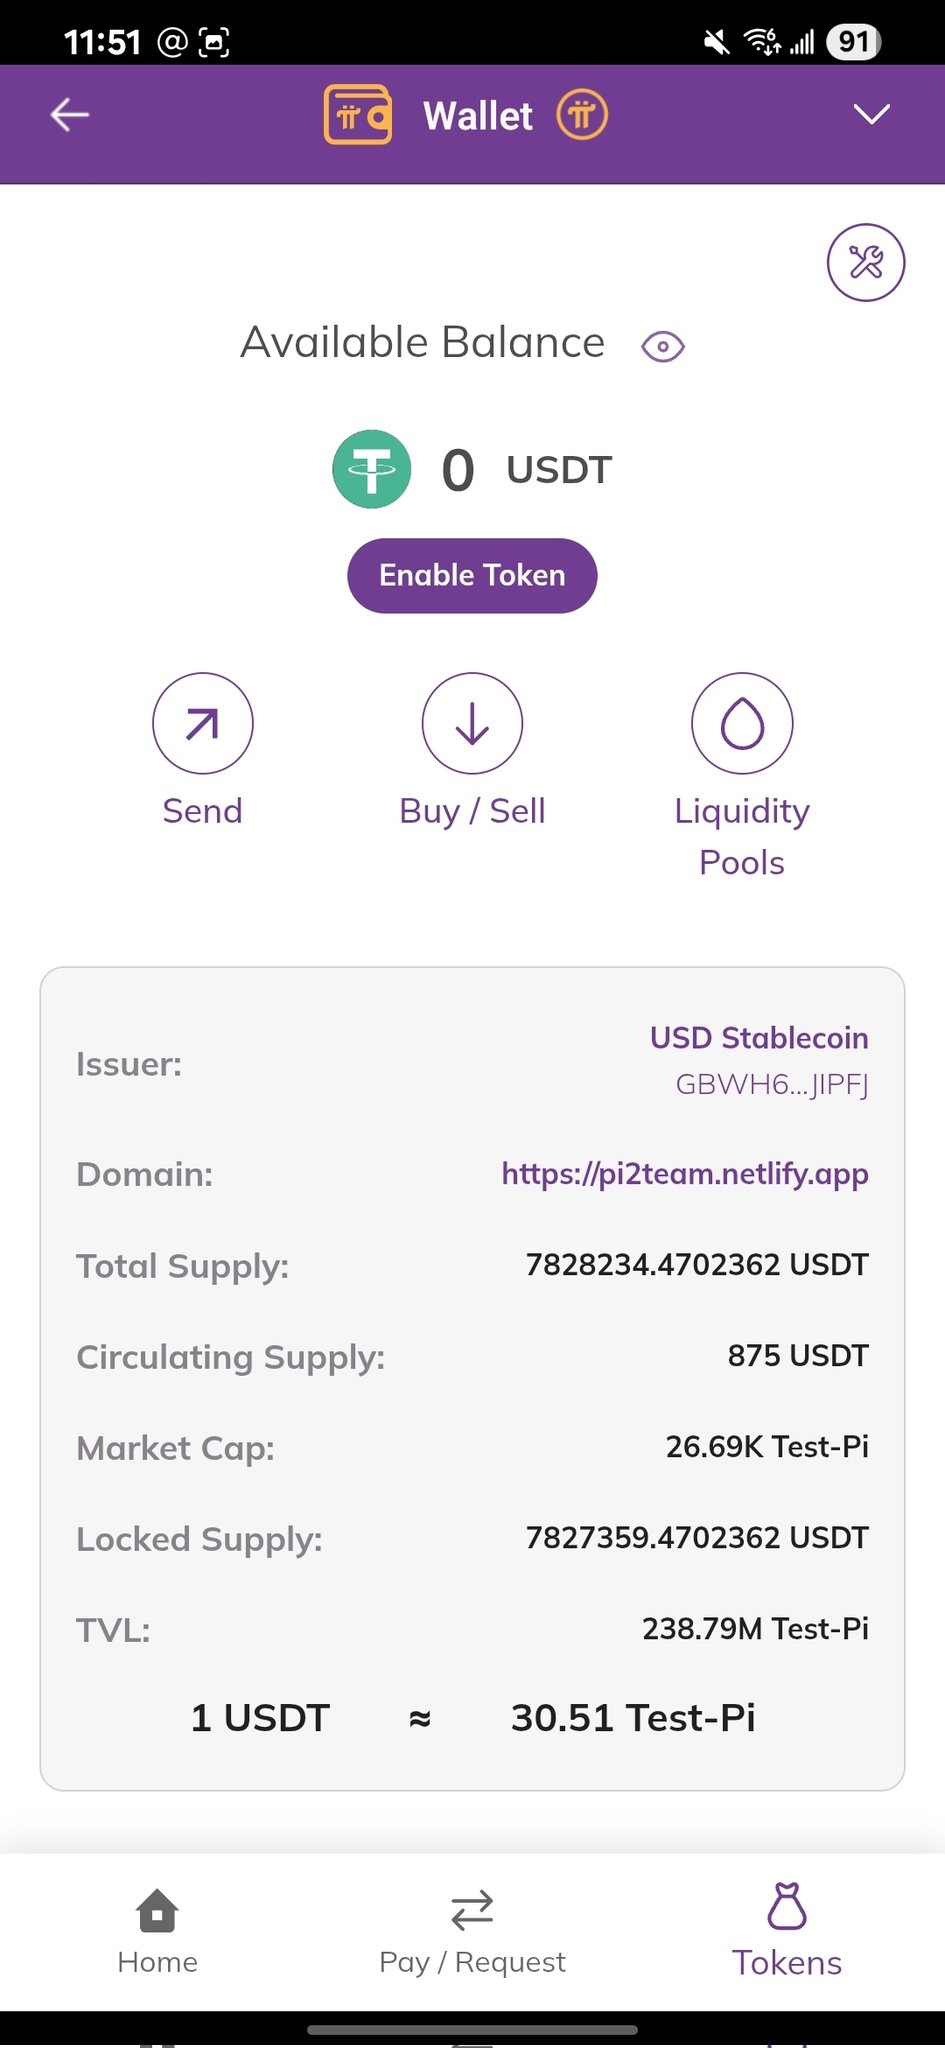Tap the green Tether USDT logo
The image size is (945, 2048).
point(372,469)
